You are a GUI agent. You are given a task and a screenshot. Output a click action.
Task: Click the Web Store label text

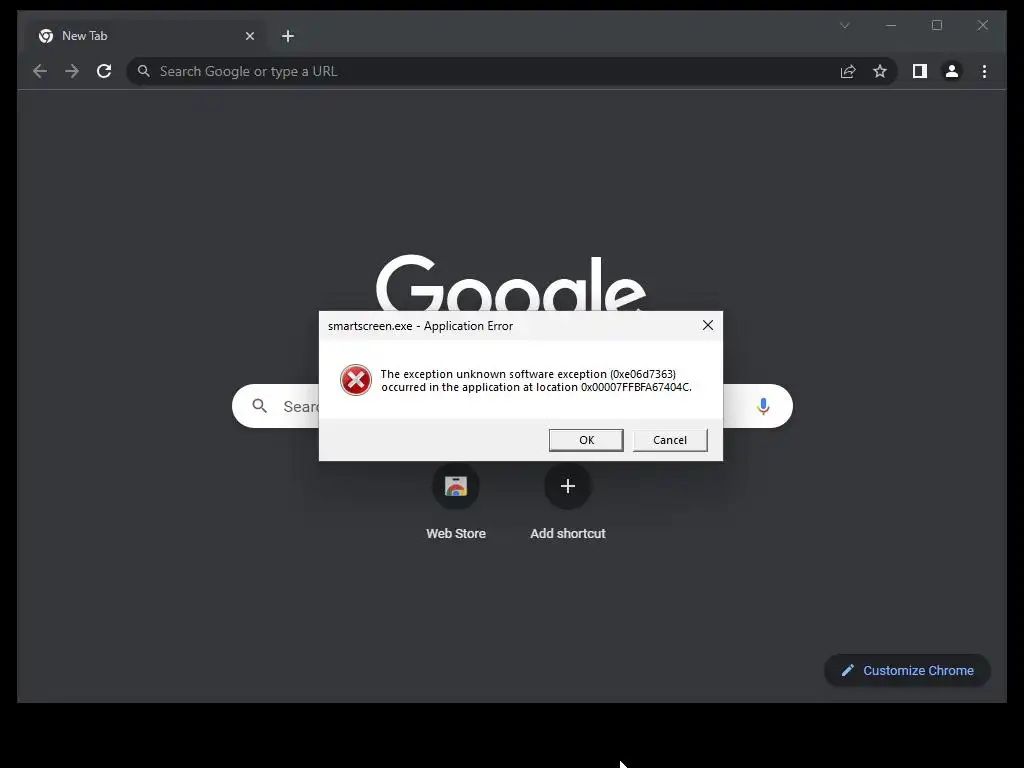point(456,534)
